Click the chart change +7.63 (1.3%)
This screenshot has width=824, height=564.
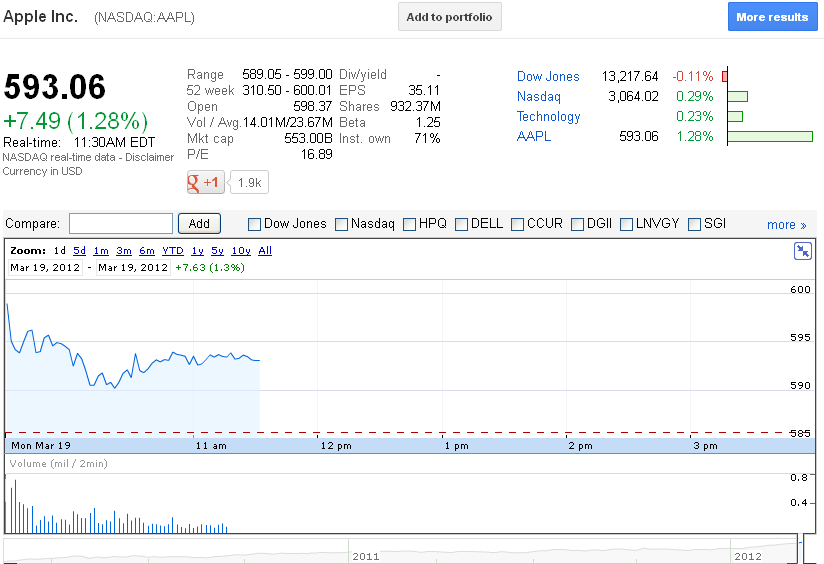pos(210,268)
